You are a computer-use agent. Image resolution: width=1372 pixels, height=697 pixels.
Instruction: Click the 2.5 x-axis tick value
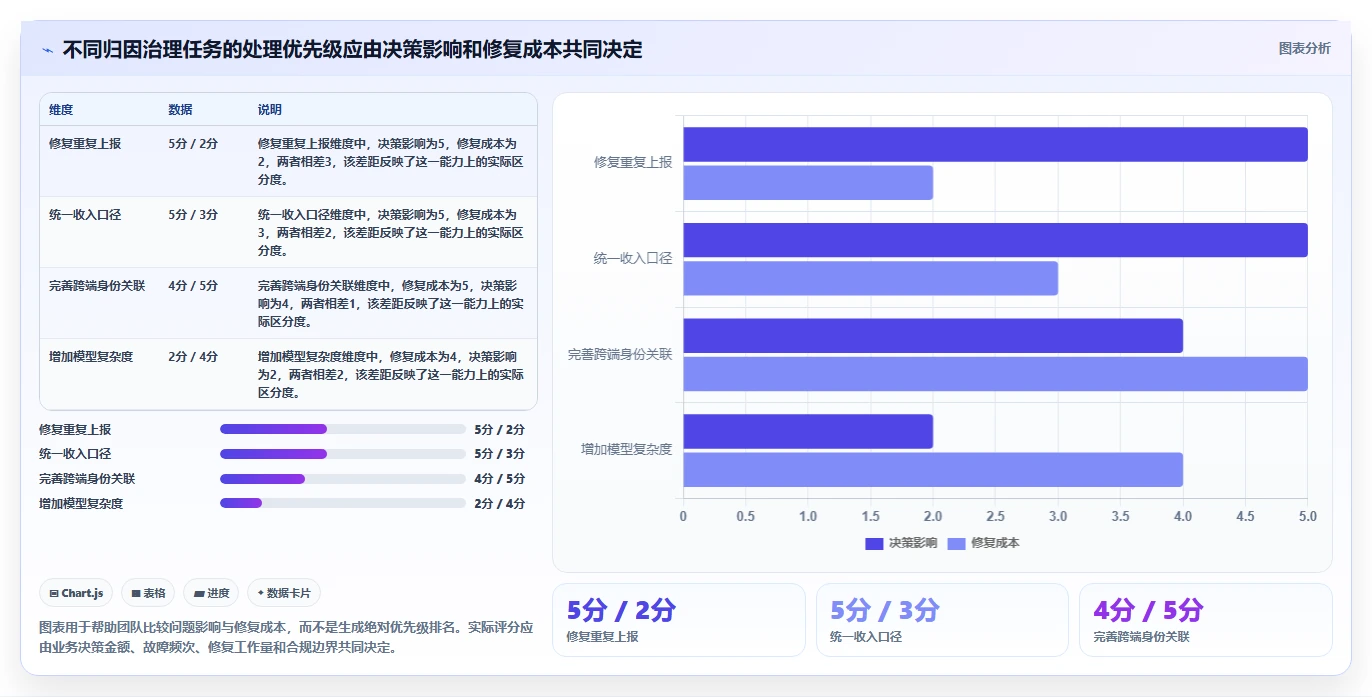[x=995, y=517]
